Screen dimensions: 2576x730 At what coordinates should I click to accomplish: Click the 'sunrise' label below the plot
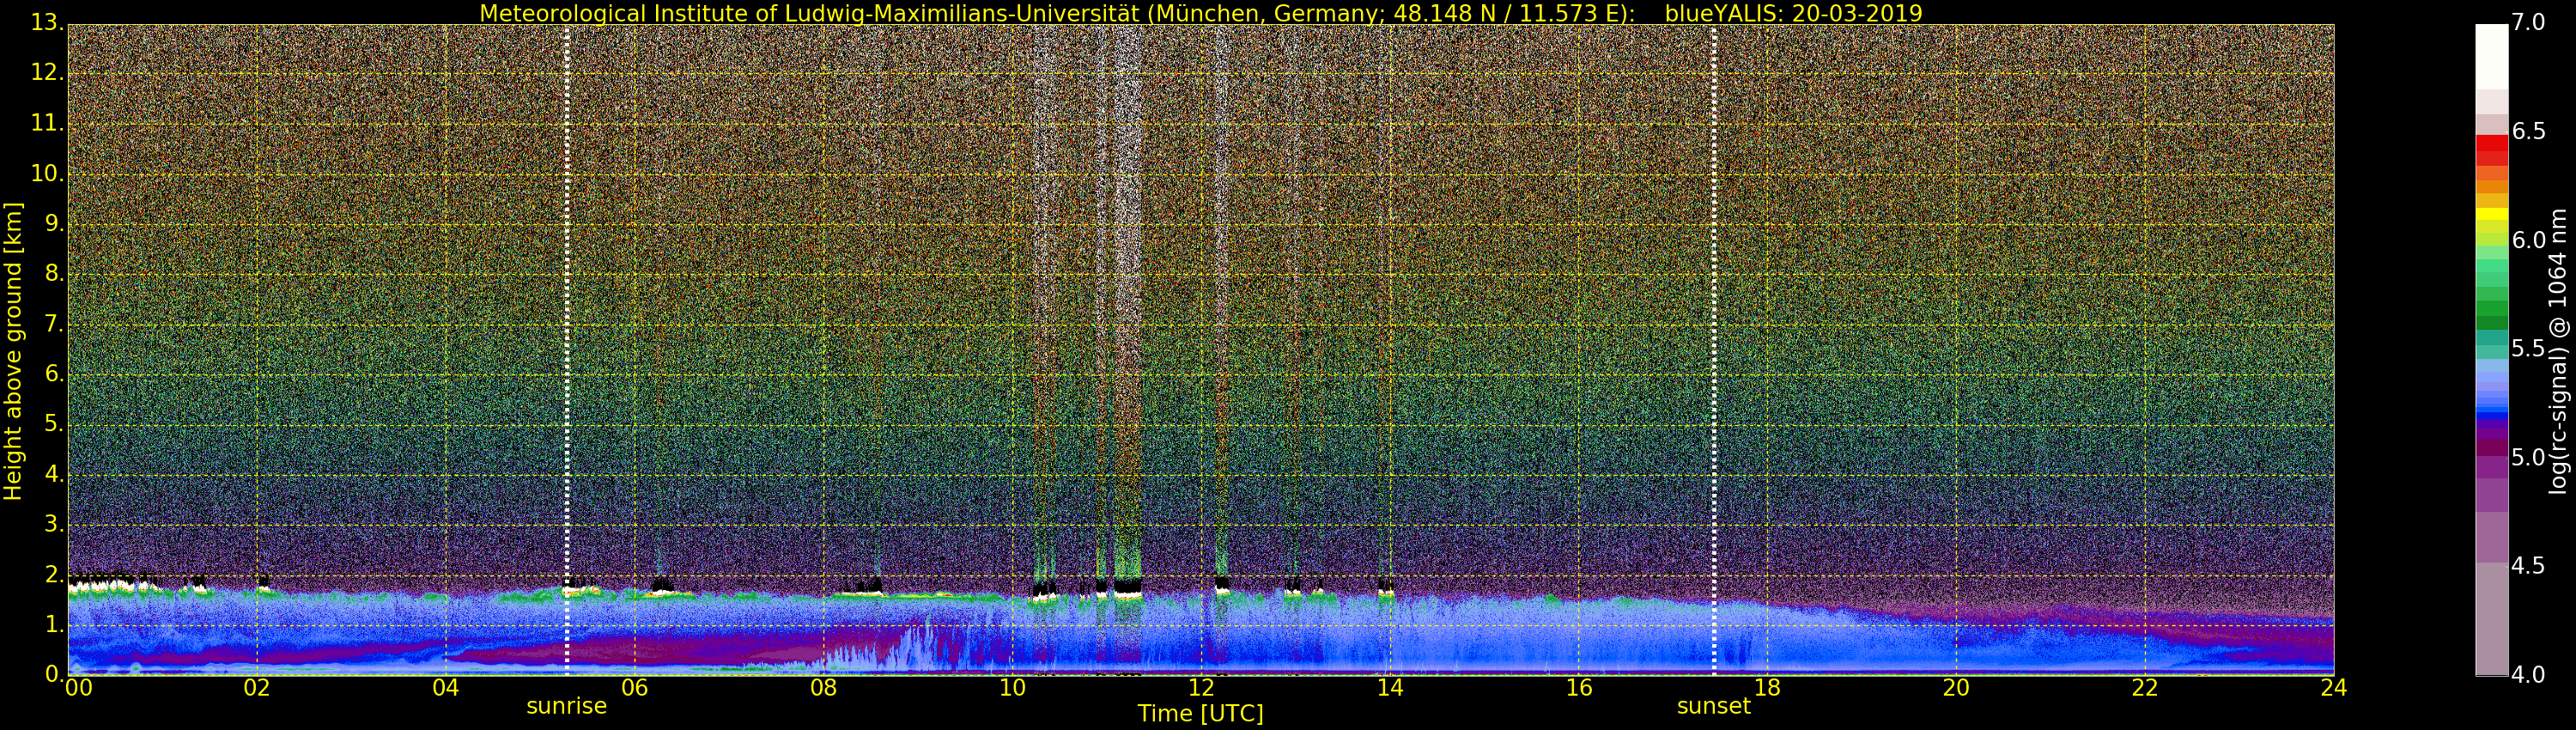click(566, 706)
